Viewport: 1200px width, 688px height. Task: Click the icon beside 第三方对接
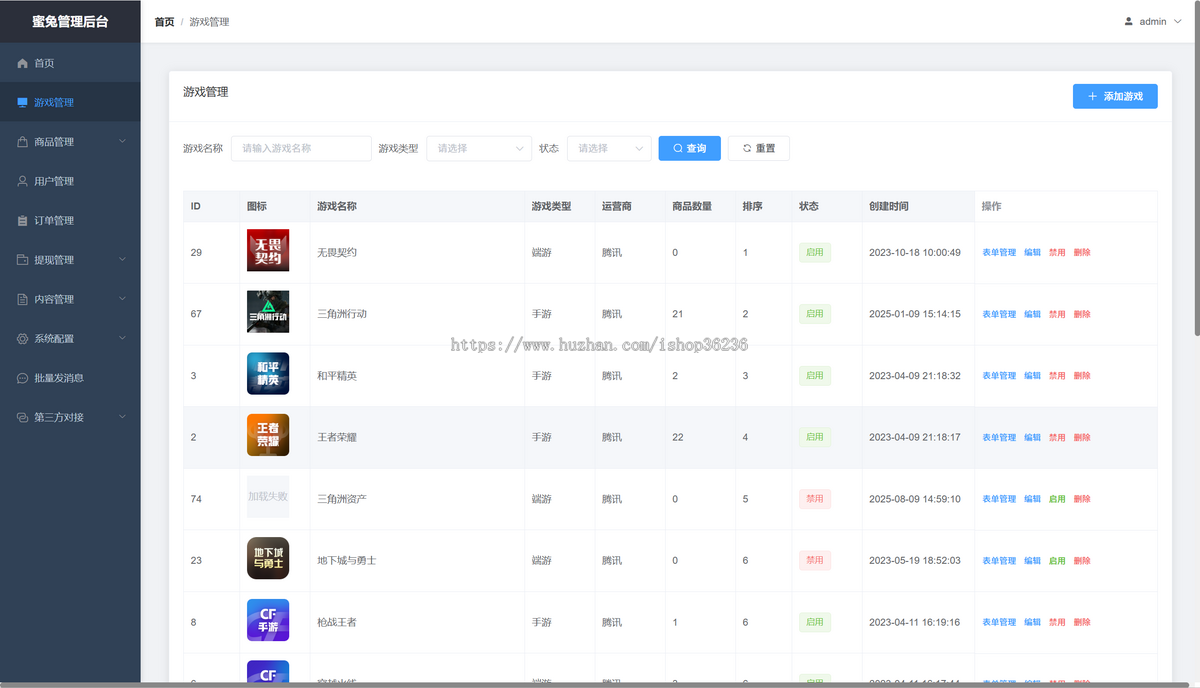pyautogui.click(x=23, y=417)
